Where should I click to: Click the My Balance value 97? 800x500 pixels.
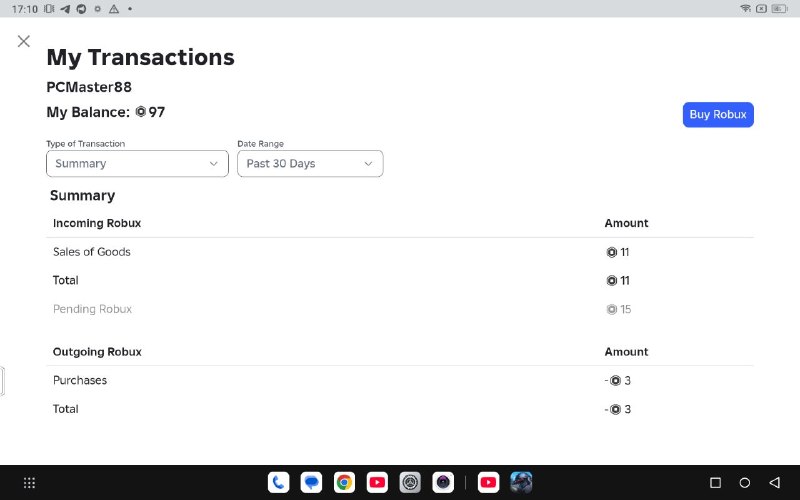point(157,112)
